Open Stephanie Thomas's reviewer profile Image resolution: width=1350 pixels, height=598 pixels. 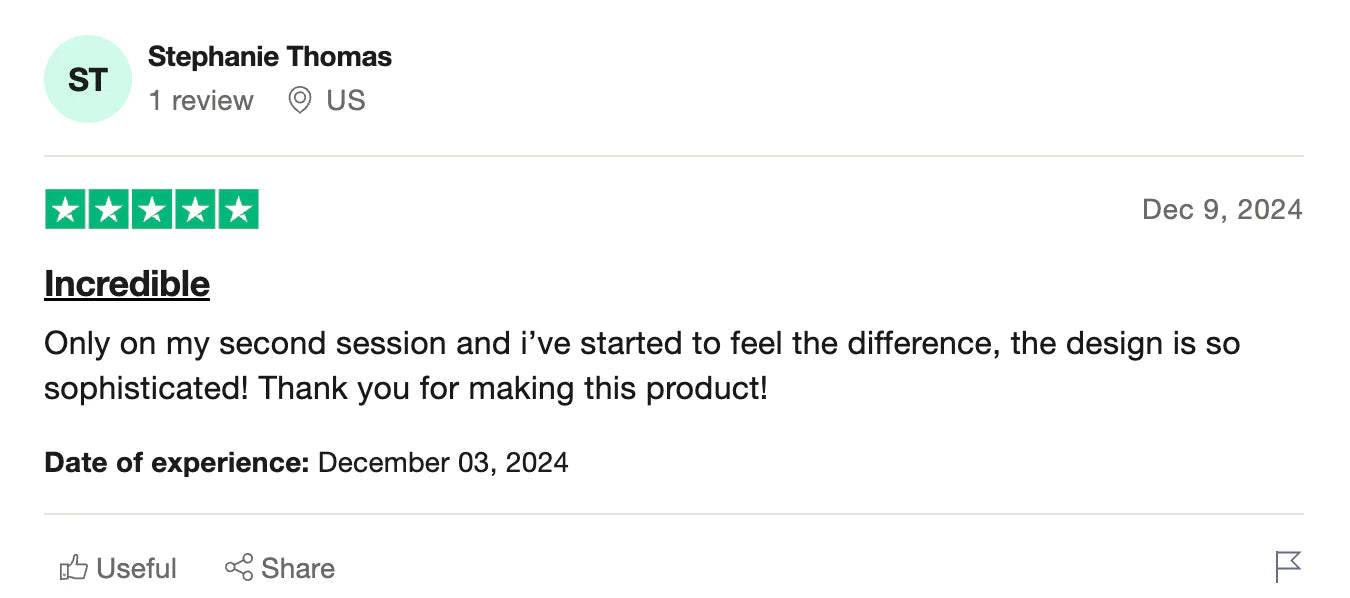pyautogui.click(x=270, y=57)
